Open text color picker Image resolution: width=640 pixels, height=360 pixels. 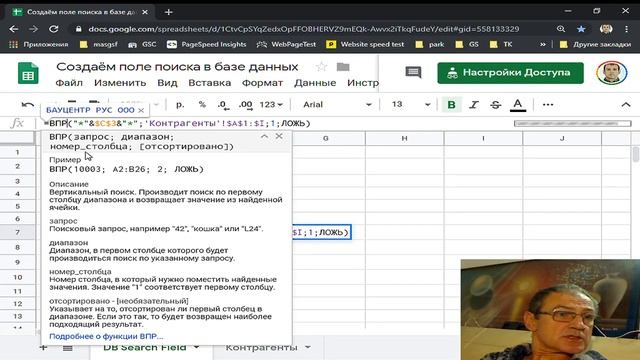coord(518,105)
